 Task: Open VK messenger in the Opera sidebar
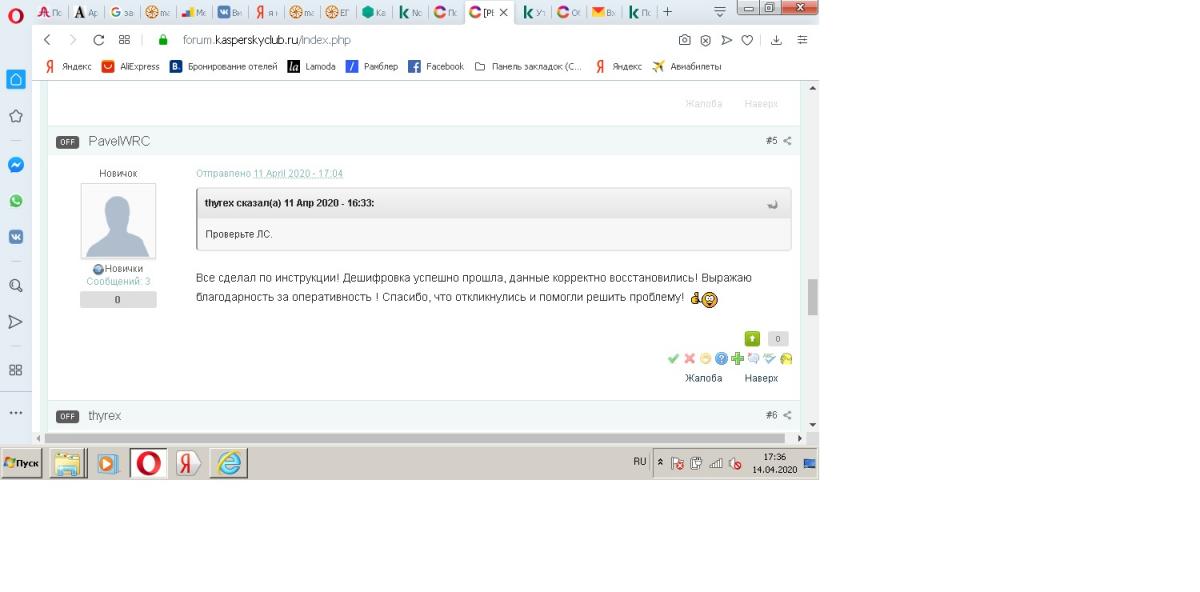pyautogui.click(x=16, y=237)
